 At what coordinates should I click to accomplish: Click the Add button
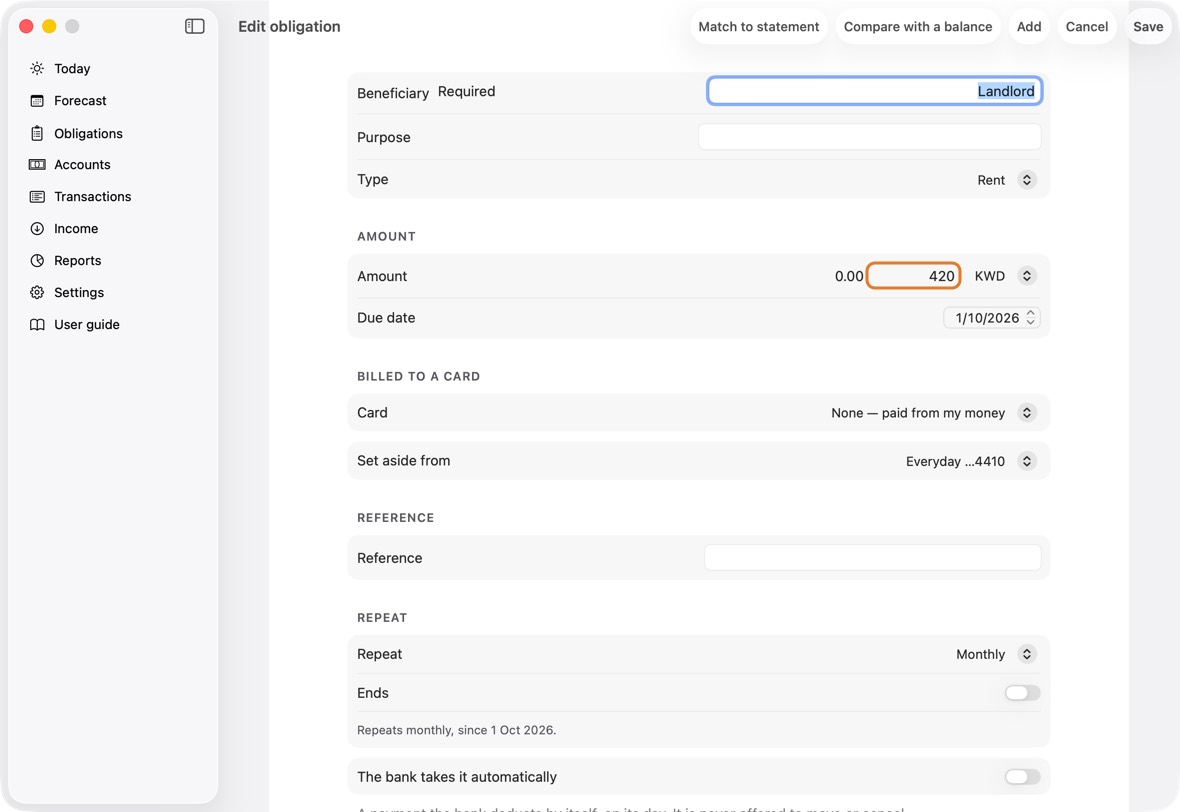(x=1029, y=26)
